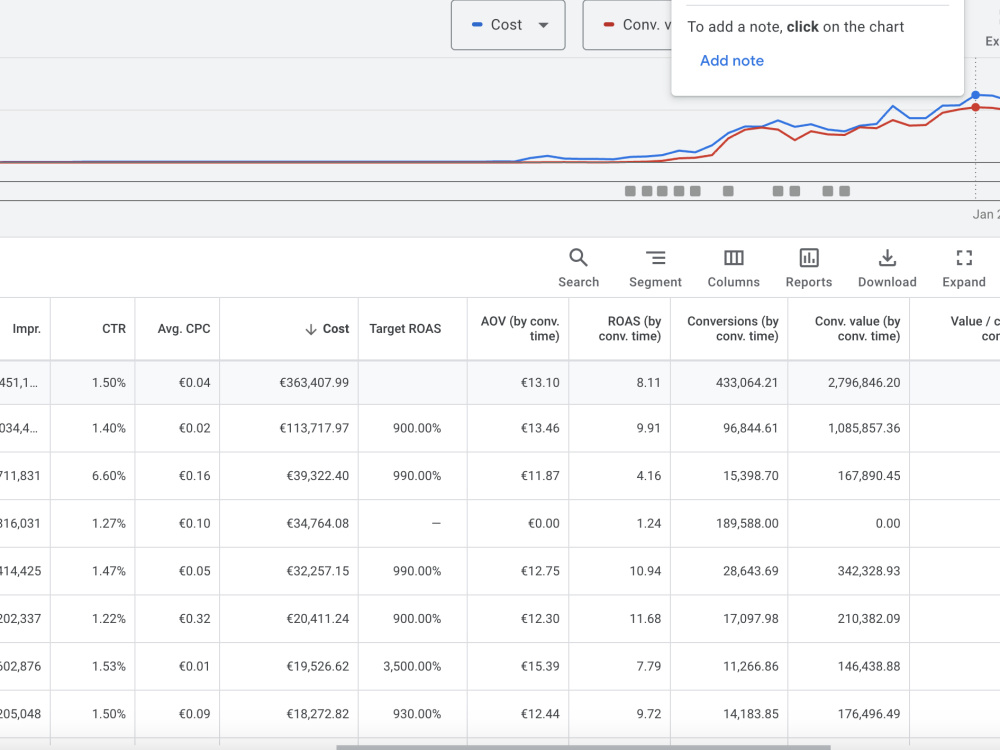Open the Cost metric dropdown
This screenshot has width=1000, height=750.
pos(508,25)
